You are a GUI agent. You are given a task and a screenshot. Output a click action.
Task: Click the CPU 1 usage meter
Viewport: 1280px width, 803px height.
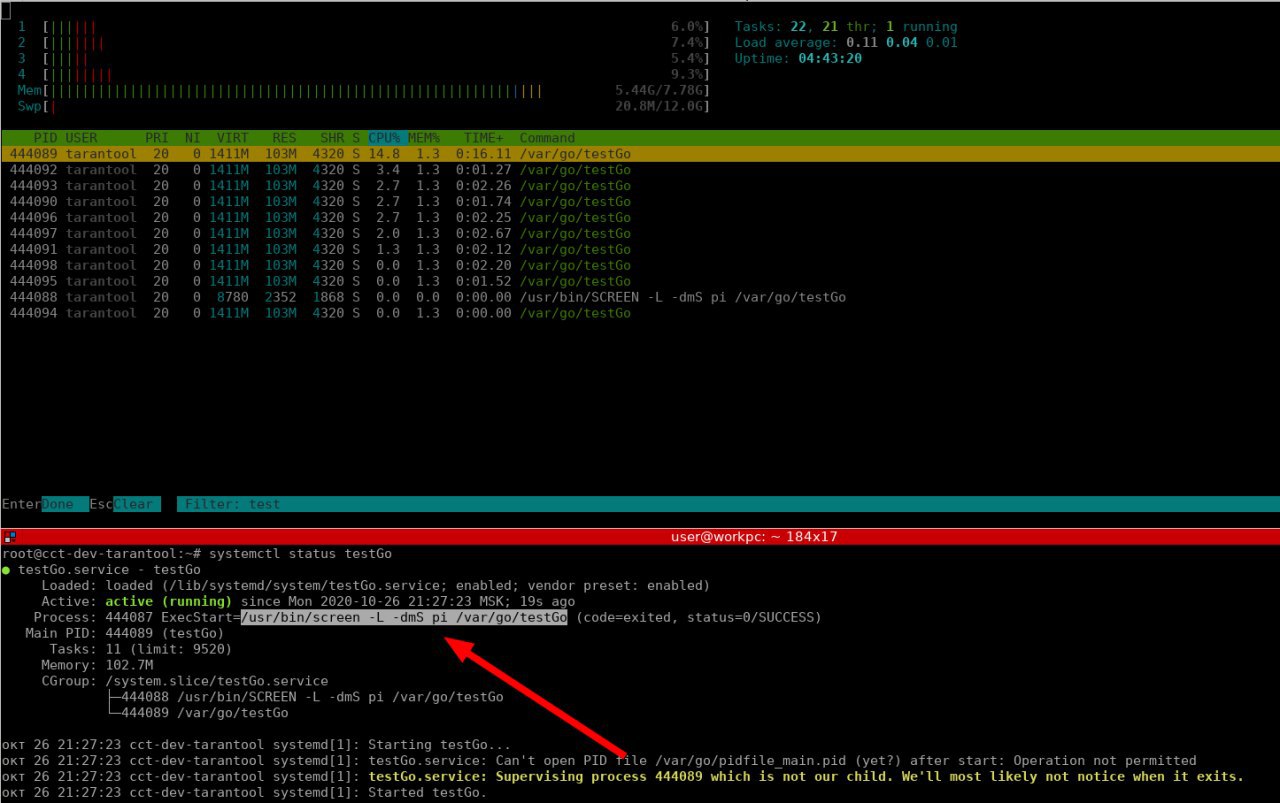coord(364,27)
